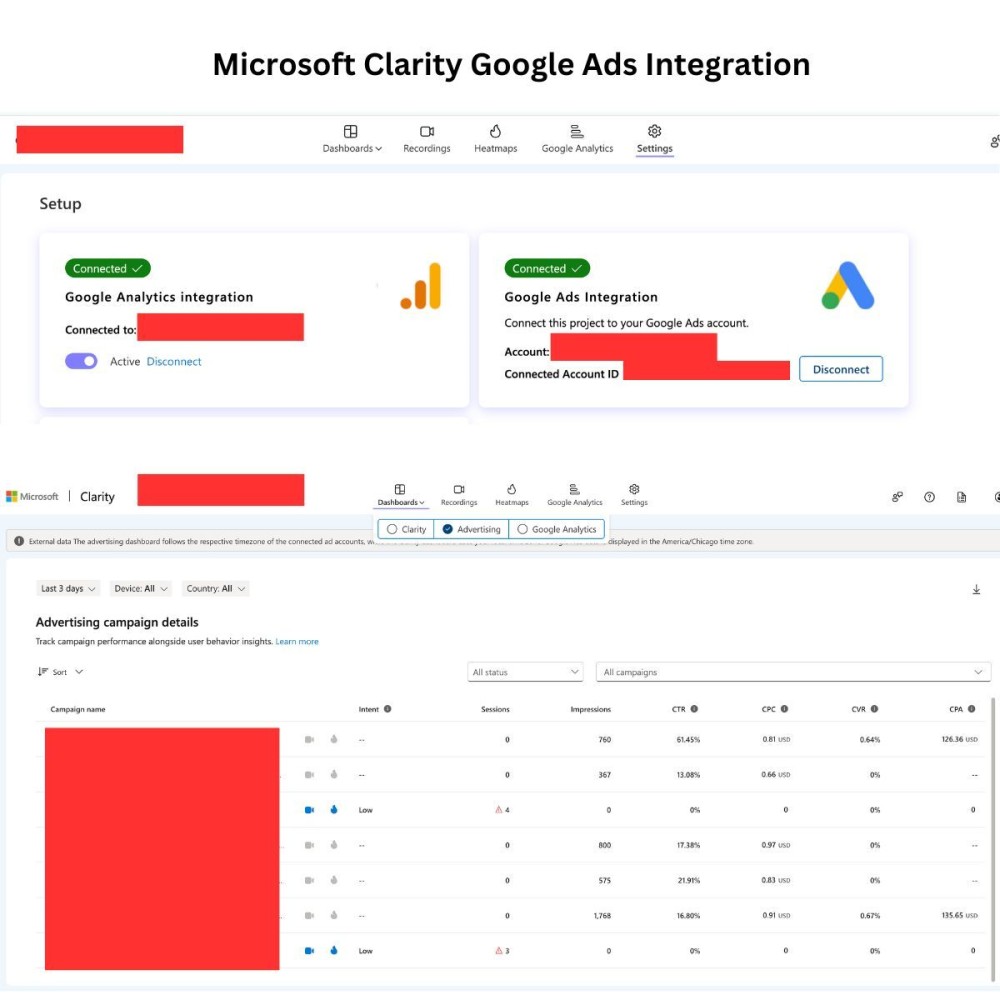Click the recording icon in the 760 impressions row
This screenshot has height=1000, width=1000.
pos(309,739)
